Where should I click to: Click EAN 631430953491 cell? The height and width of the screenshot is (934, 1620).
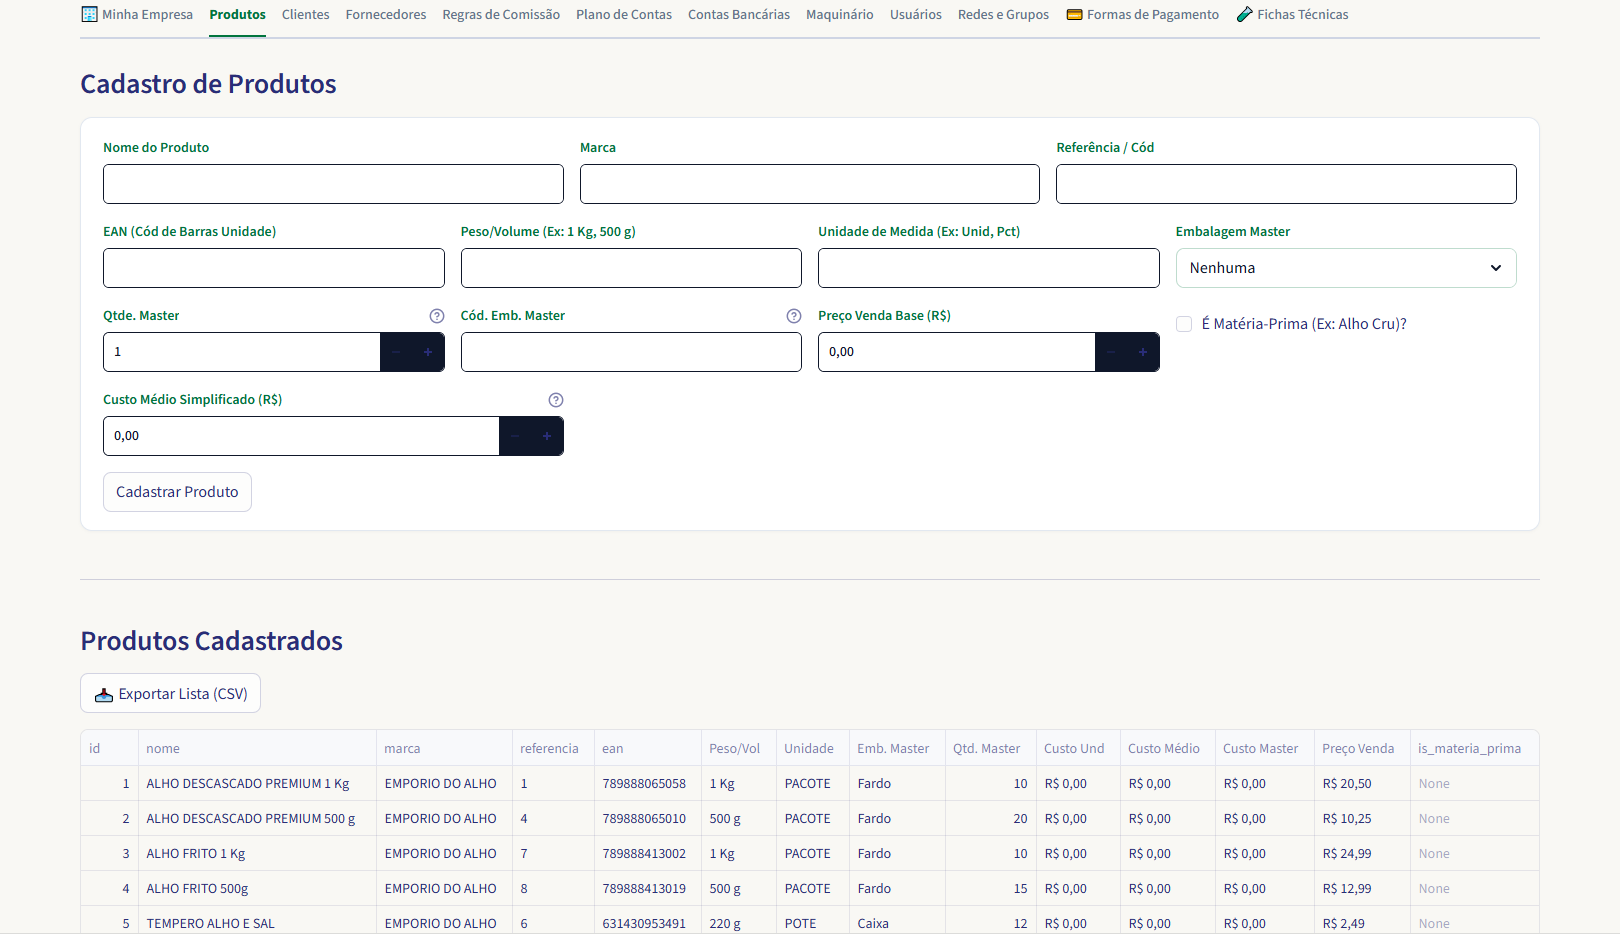tap(648, 922)
